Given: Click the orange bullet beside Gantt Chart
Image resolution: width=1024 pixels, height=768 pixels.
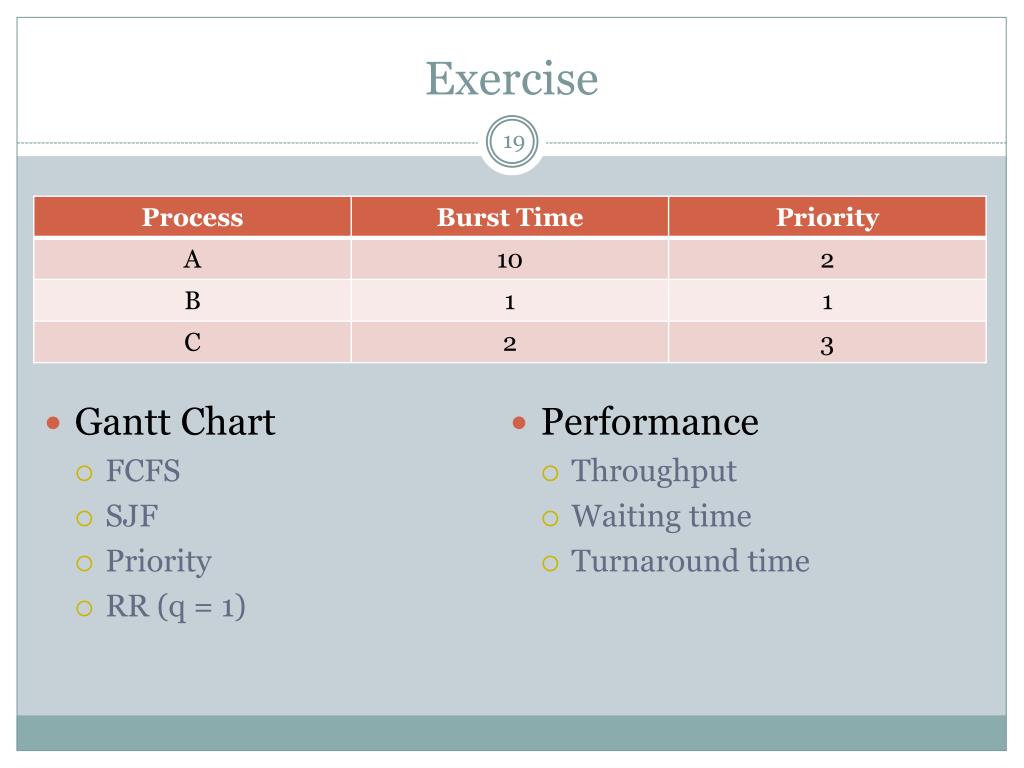Looking at the screenshot, I should pyautogui.click(x=54, y=423).
